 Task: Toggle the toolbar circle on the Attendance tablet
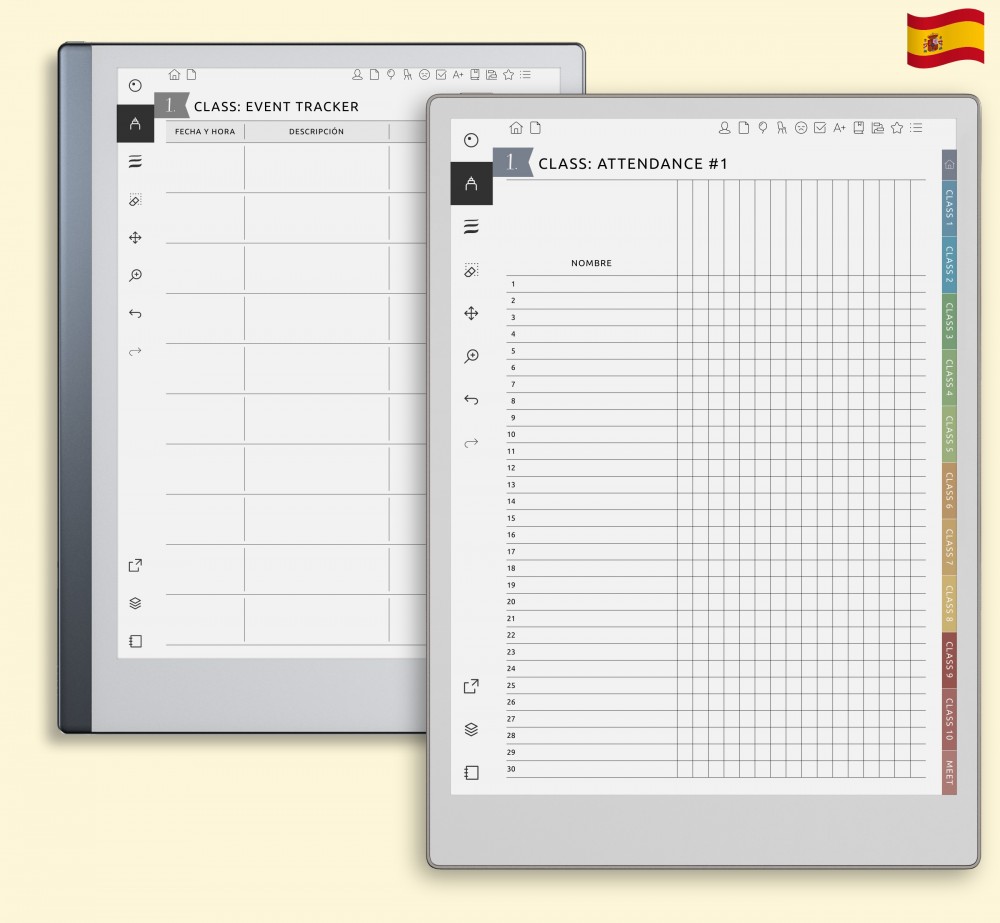(x=471, y=140)
